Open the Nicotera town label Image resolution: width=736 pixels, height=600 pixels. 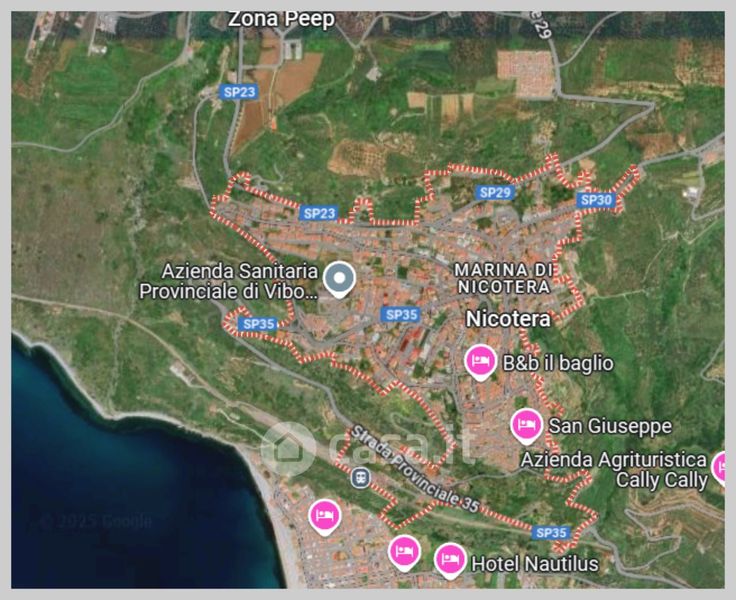pyautogui.click(x=508, y=319)
